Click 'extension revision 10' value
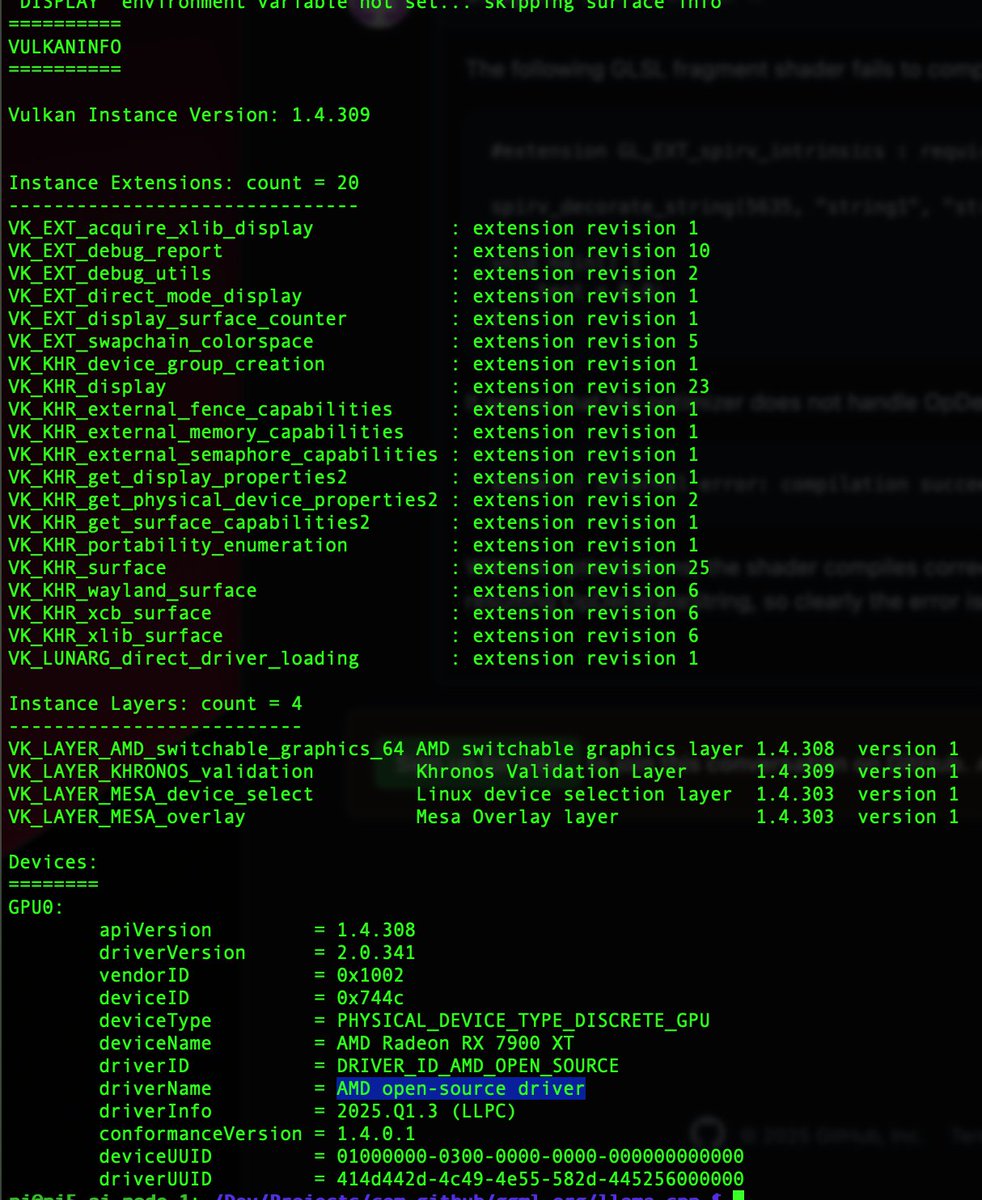This screenshot has height=1200, width=982. (x=591, y=251)
